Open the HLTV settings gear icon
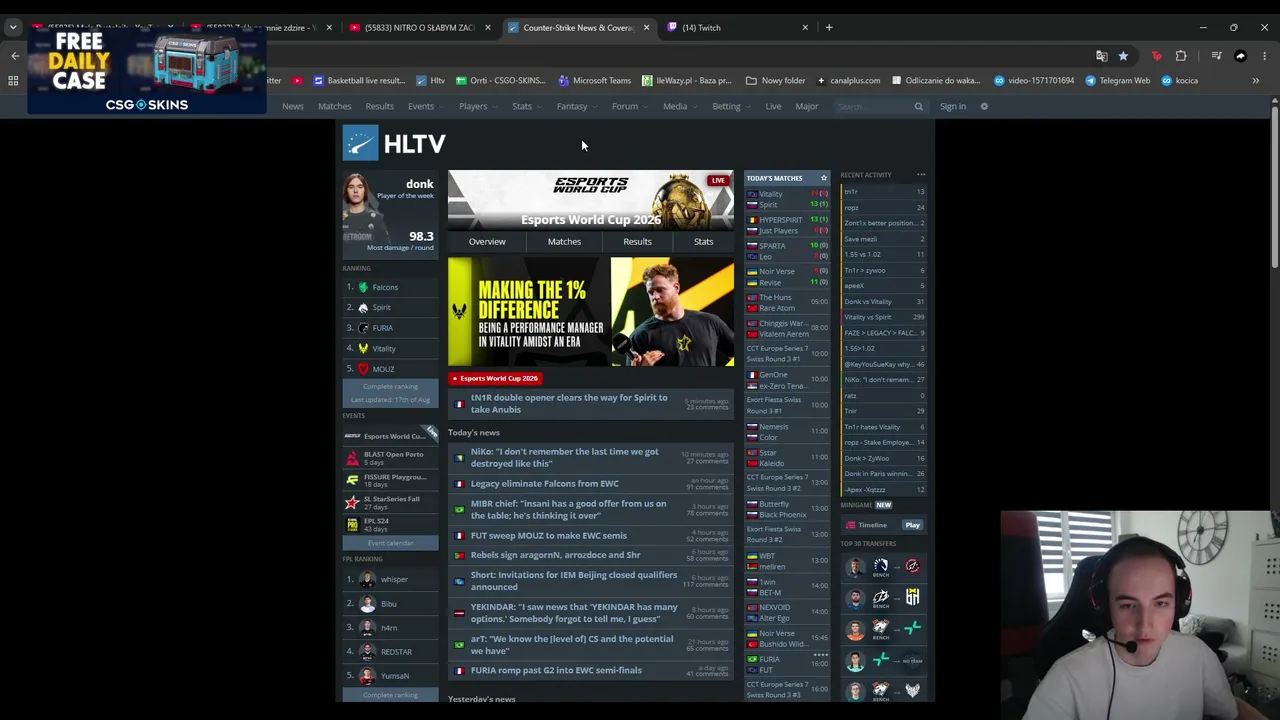Image resolution: width=1280 pixels, height=720 pixels. [984, 106]
